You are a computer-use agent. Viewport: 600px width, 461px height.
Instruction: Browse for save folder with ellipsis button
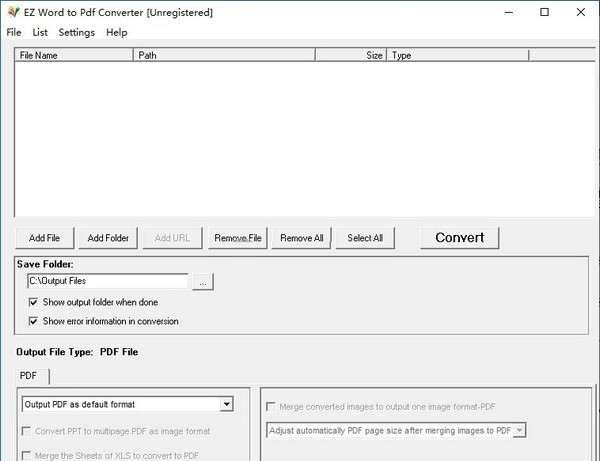pos(203,282)
